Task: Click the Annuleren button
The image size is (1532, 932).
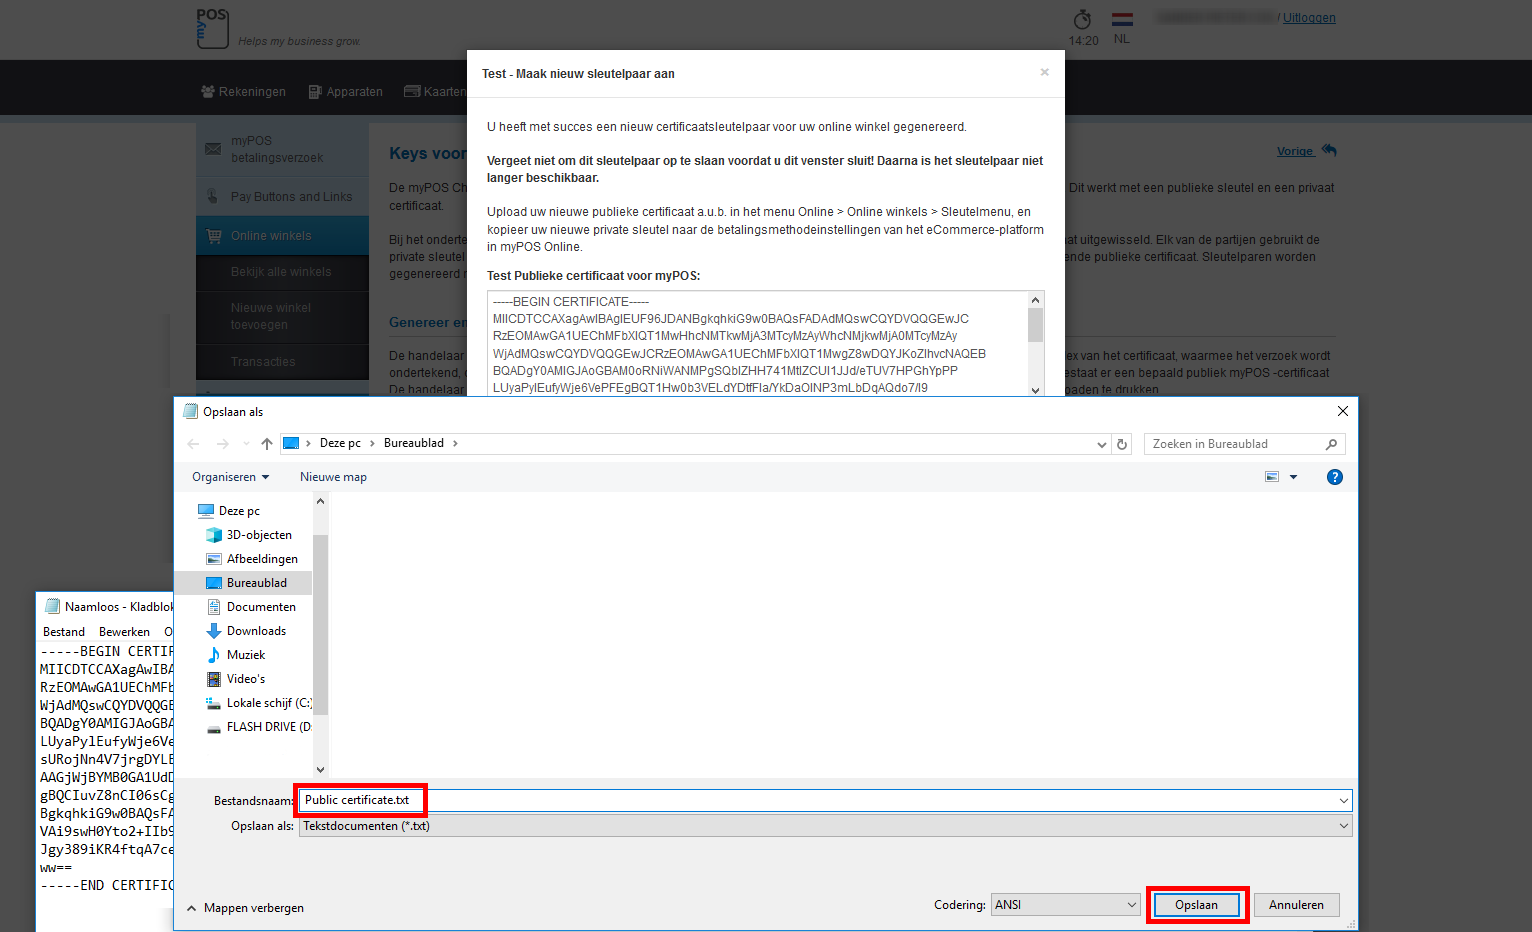Action: click(1296, 905)
